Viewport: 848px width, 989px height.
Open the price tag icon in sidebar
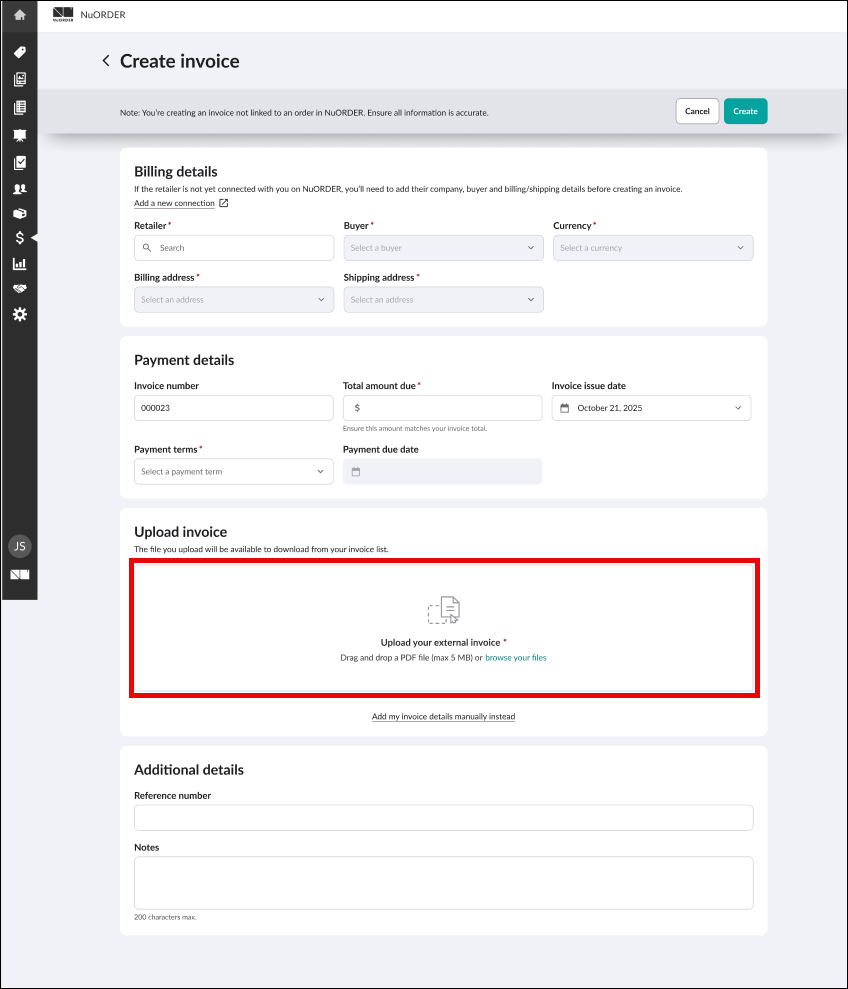[19, 52]
